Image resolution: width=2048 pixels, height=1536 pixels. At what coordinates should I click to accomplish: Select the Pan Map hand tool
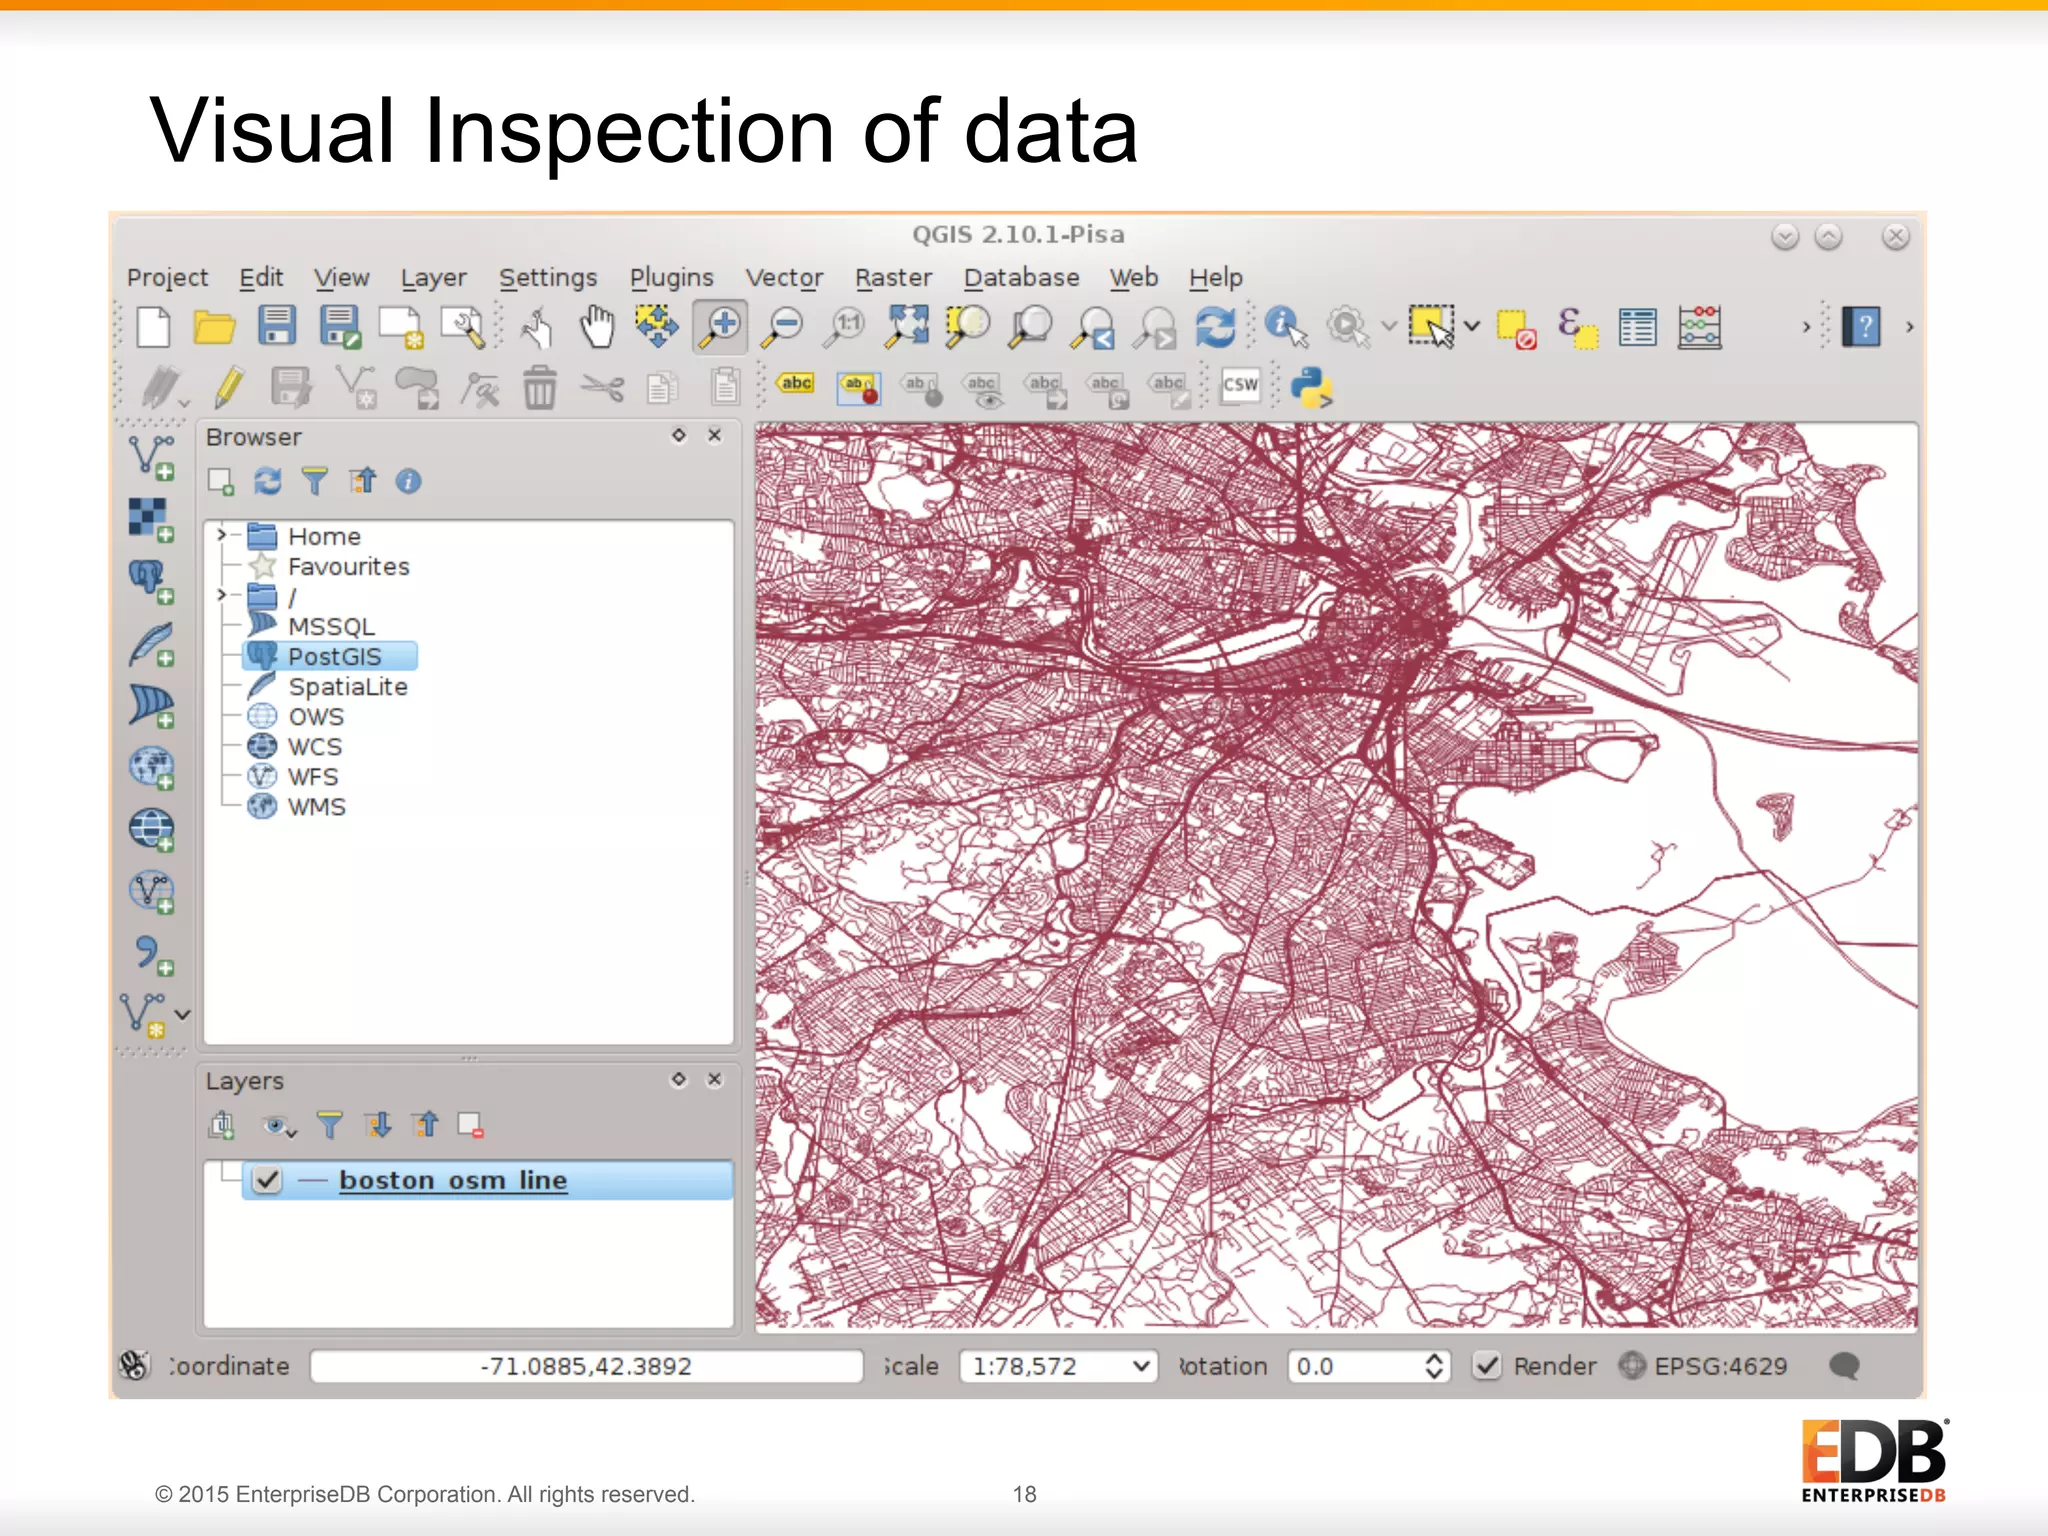[x=597, y=327]
